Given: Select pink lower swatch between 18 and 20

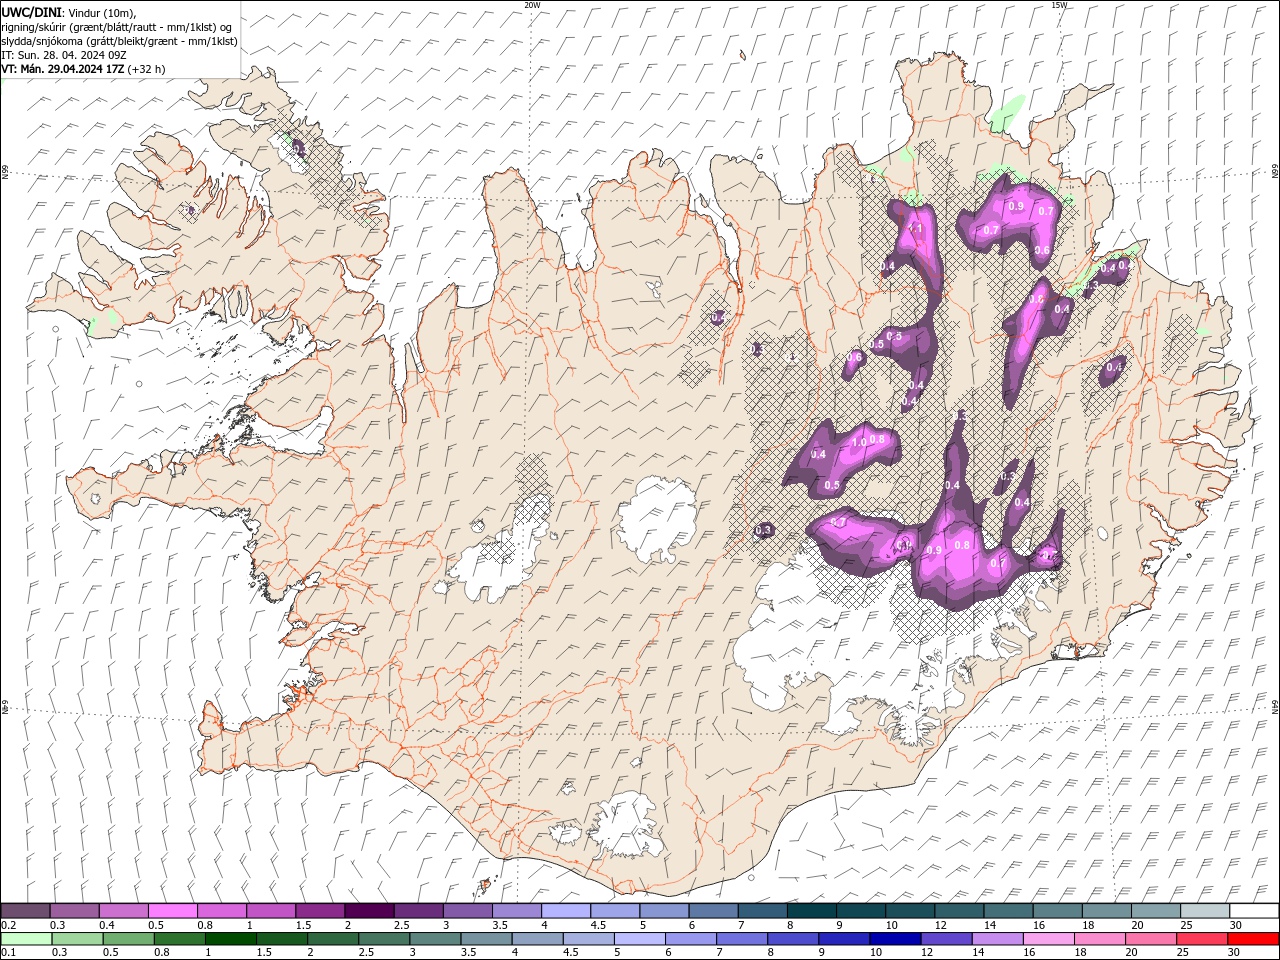Looking at the screenshot, I should (x=1098, y=938).
